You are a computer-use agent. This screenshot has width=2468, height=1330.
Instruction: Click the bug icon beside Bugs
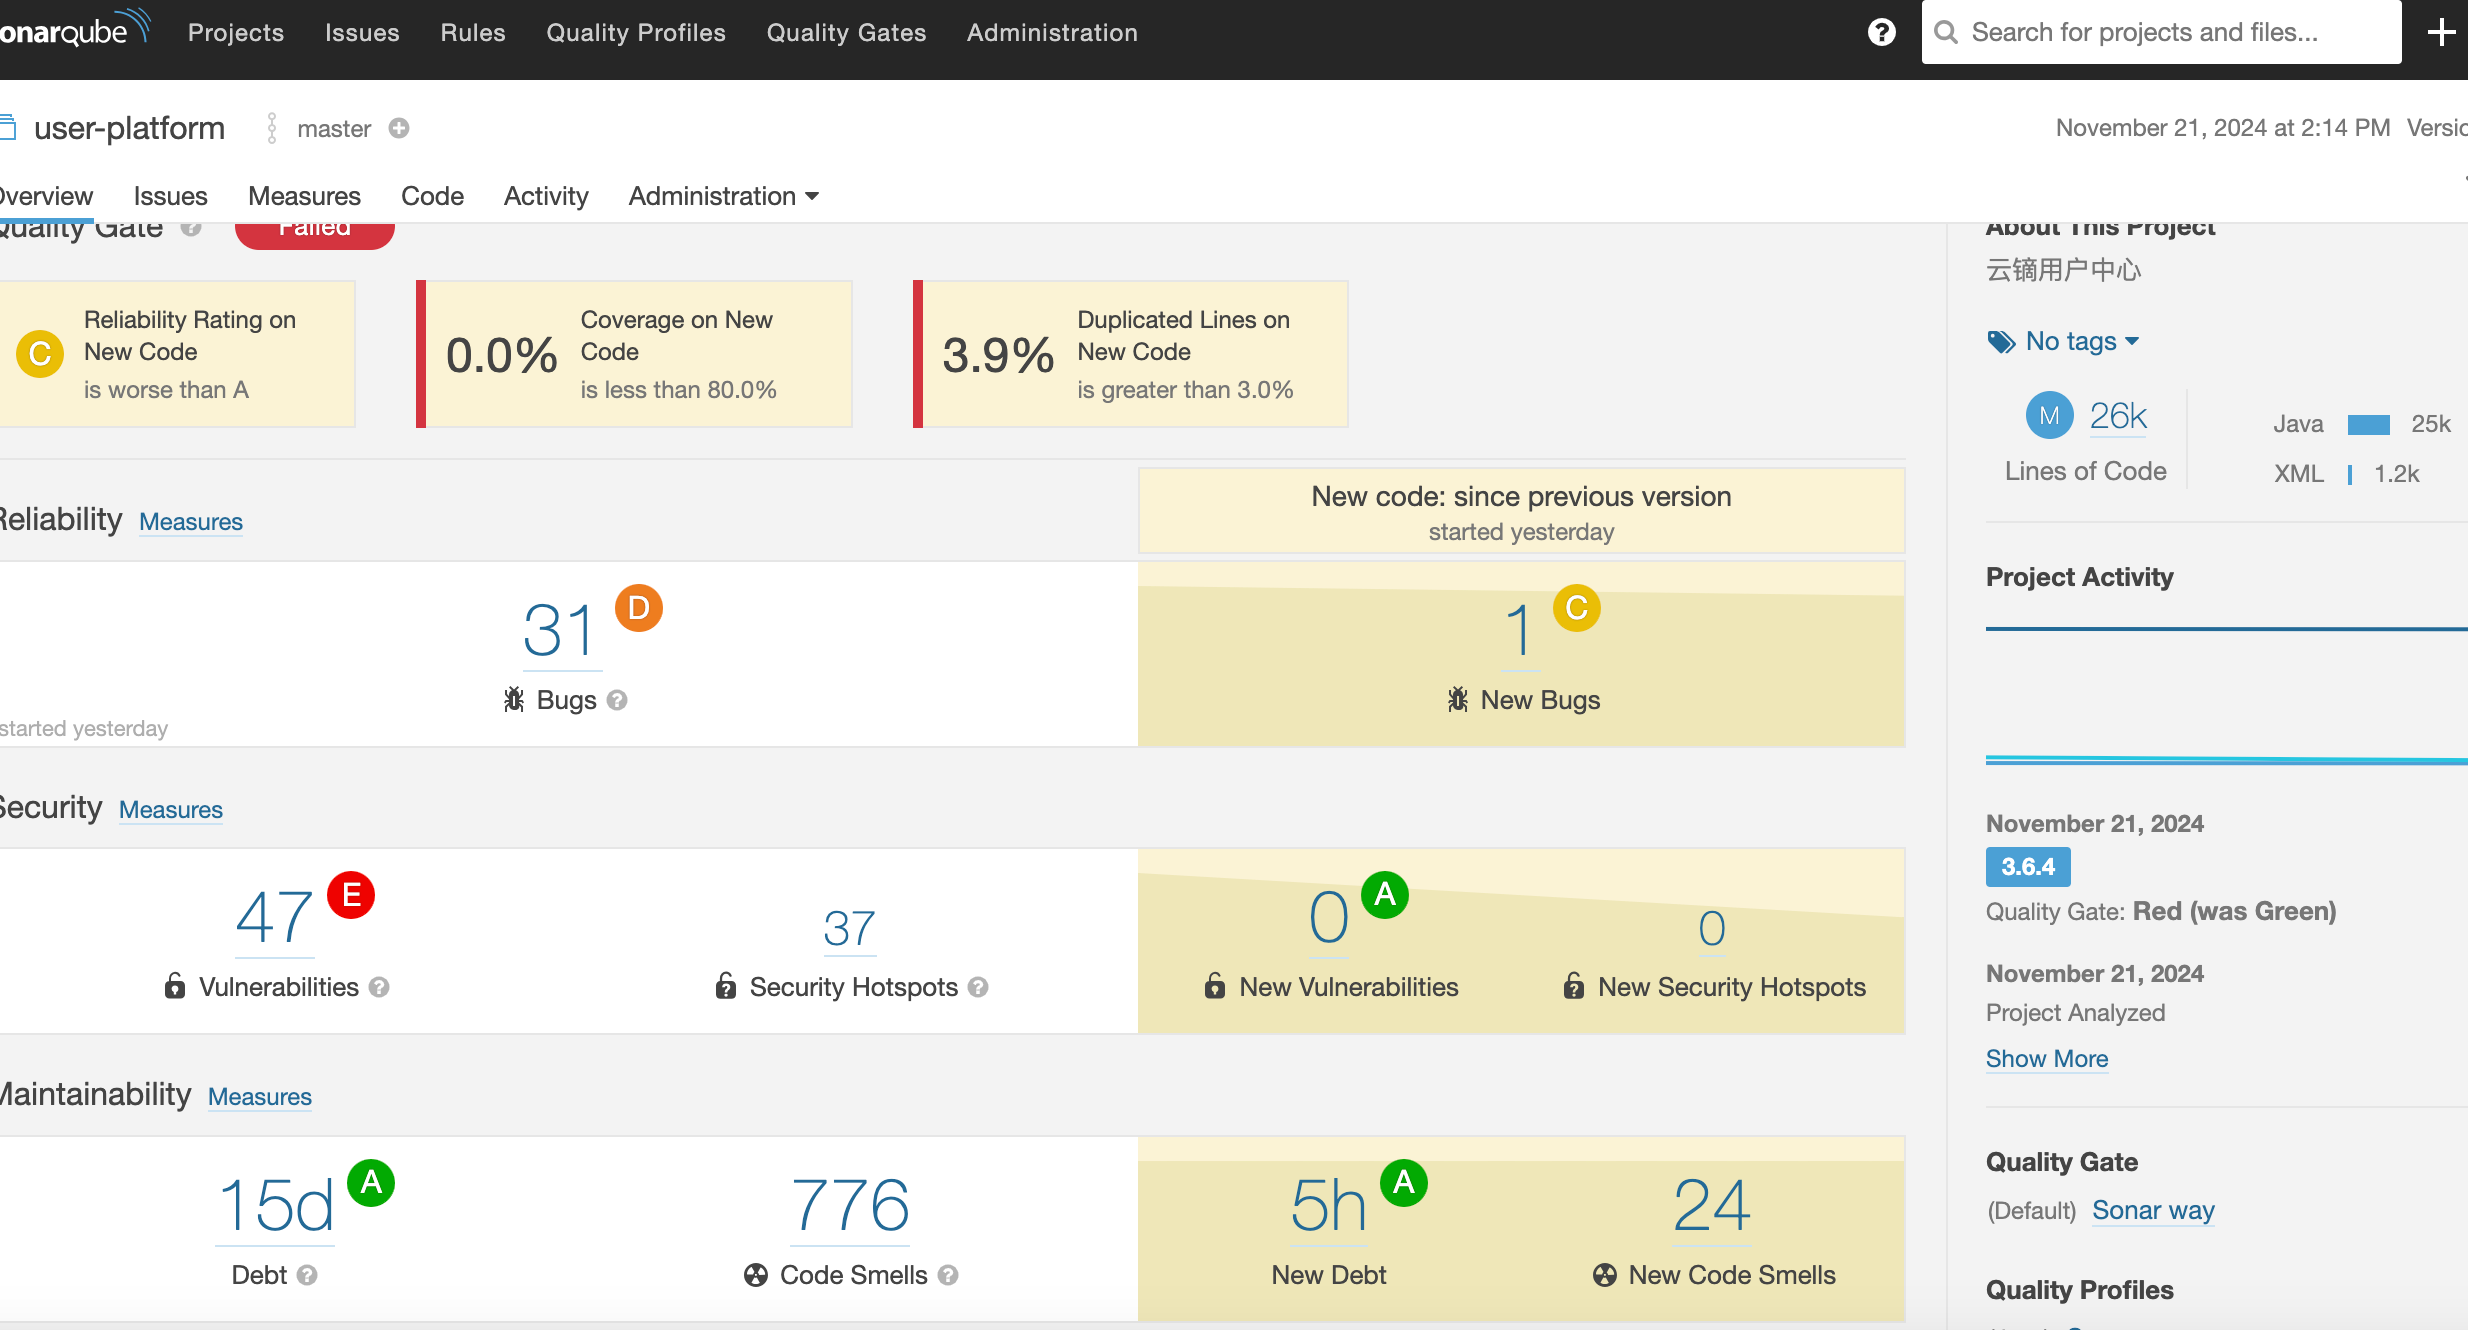(x=514, y=699)
